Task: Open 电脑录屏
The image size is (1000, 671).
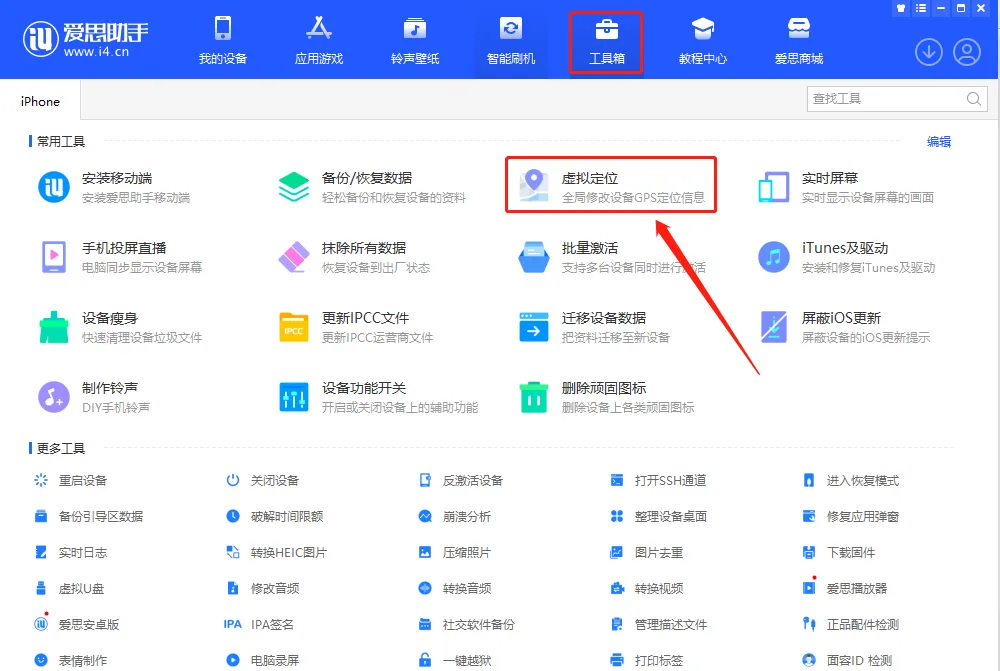Action: click(262, 660)
